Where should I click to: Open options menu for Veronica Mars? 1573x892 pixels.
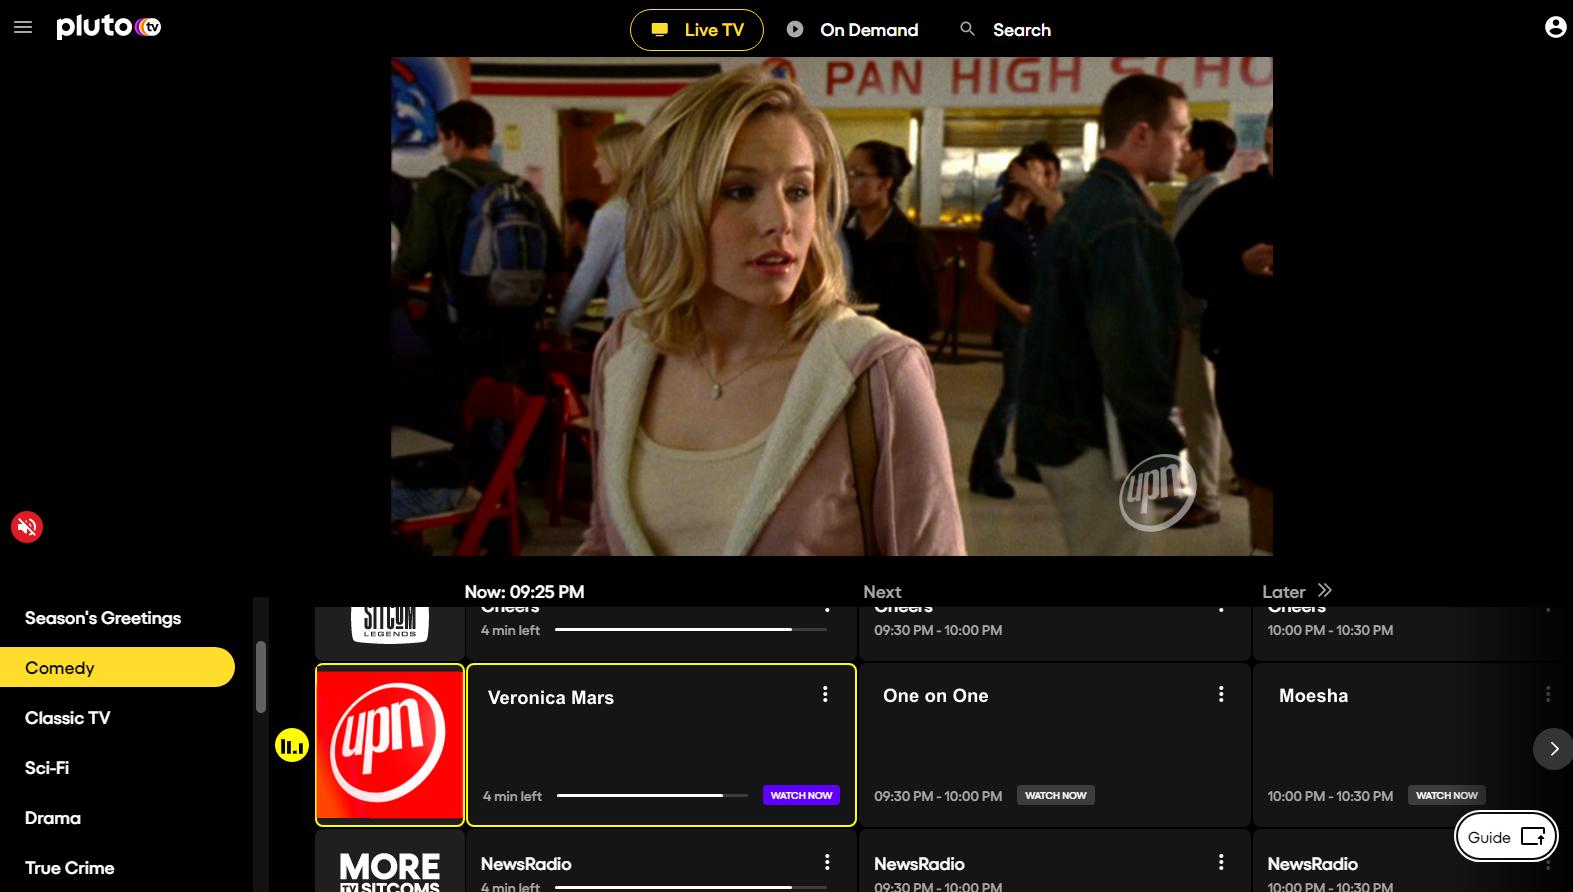pyautogui.click(x=825, y=694)
